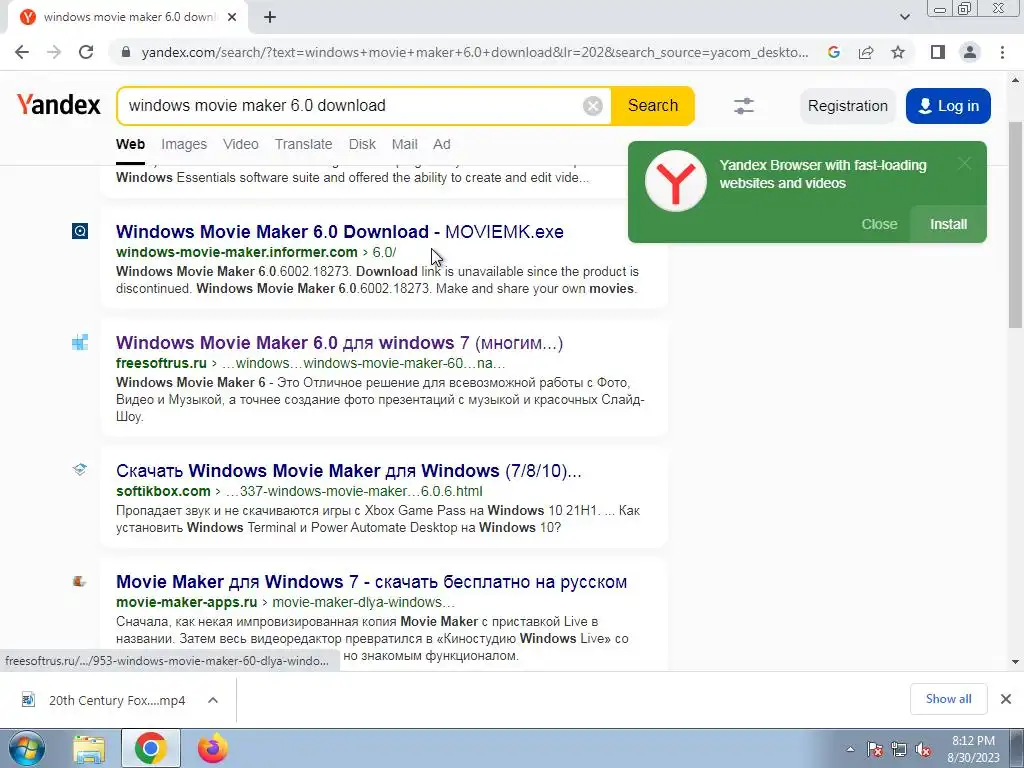Screen dimensions: 1024x768
Task: Open a new tab with the plus button
Action: tap(270, 17)
